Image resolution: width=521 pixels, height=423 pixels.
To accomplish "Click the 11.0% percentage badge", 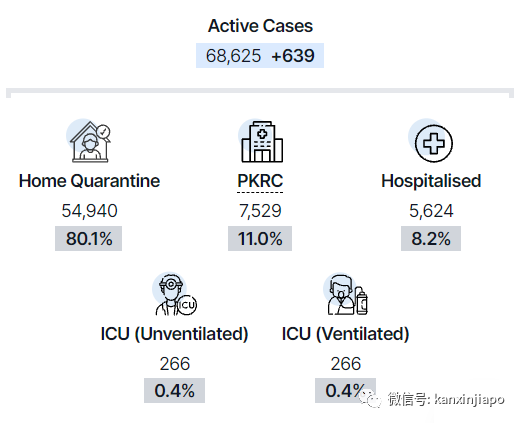I will click(x=260, y=239).
